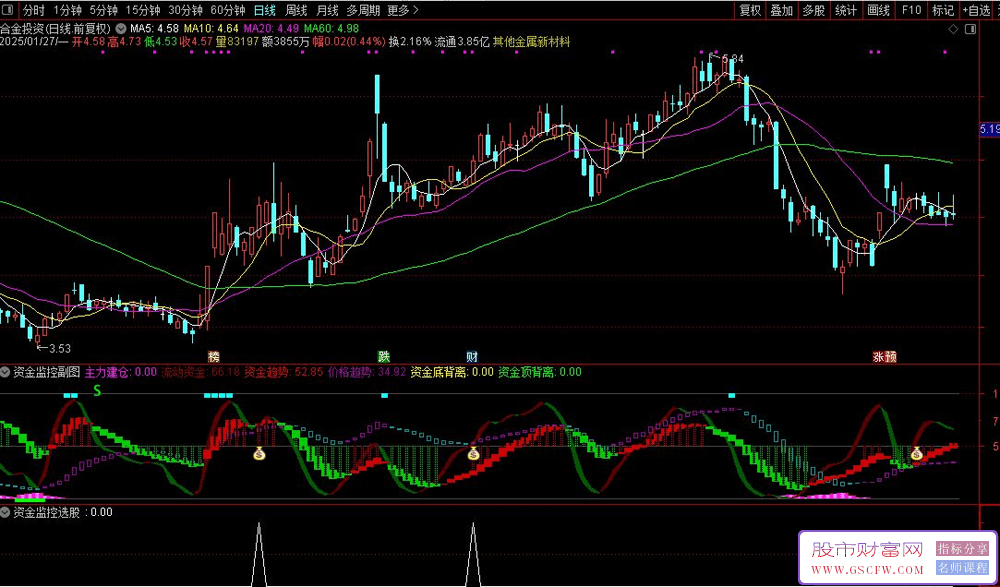Screen dimensions: 1000x587
Task: Expand the 资金监控选股 indicator dropdown
Action: (5, 512)
